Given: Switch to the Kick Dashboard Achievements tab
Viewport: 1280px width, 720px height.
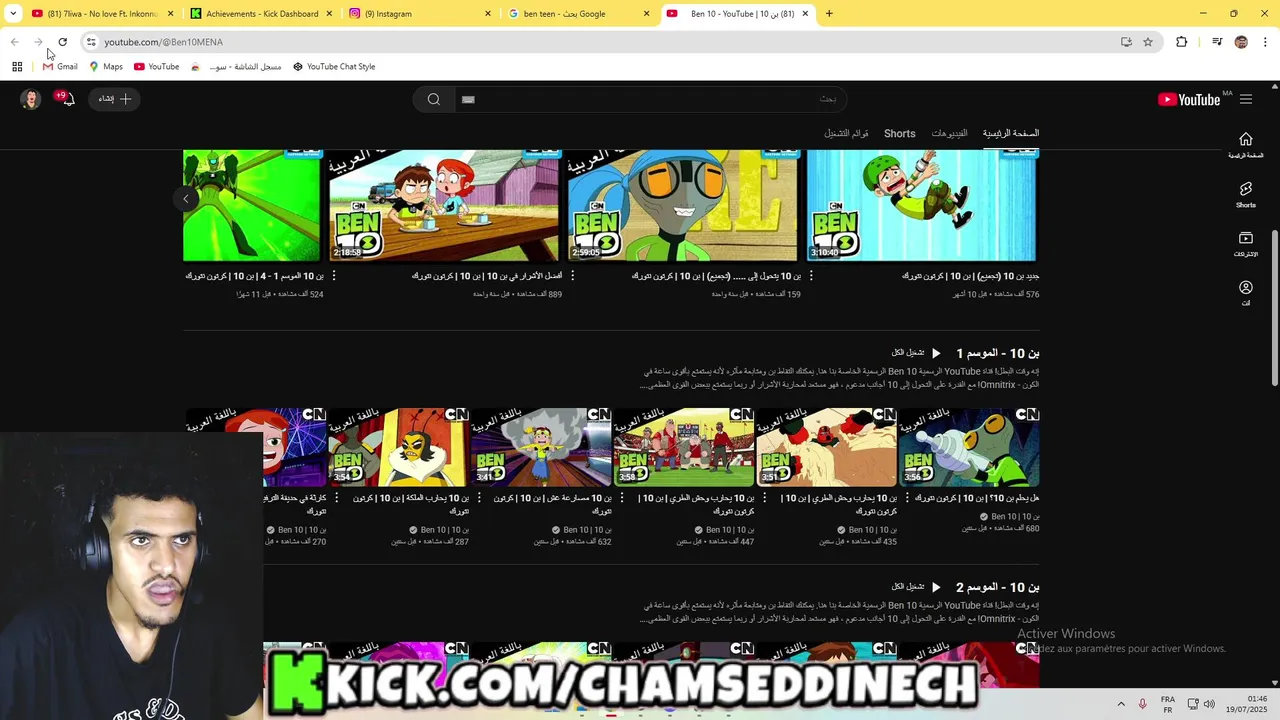Looking at the screenshot, I should [x=263, y=14].
